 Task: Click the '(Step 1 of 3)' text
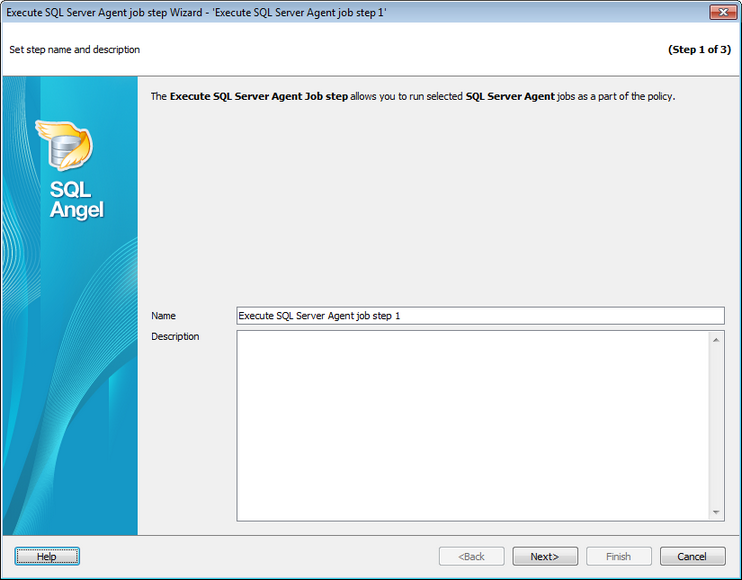click(x=699, y=50)
